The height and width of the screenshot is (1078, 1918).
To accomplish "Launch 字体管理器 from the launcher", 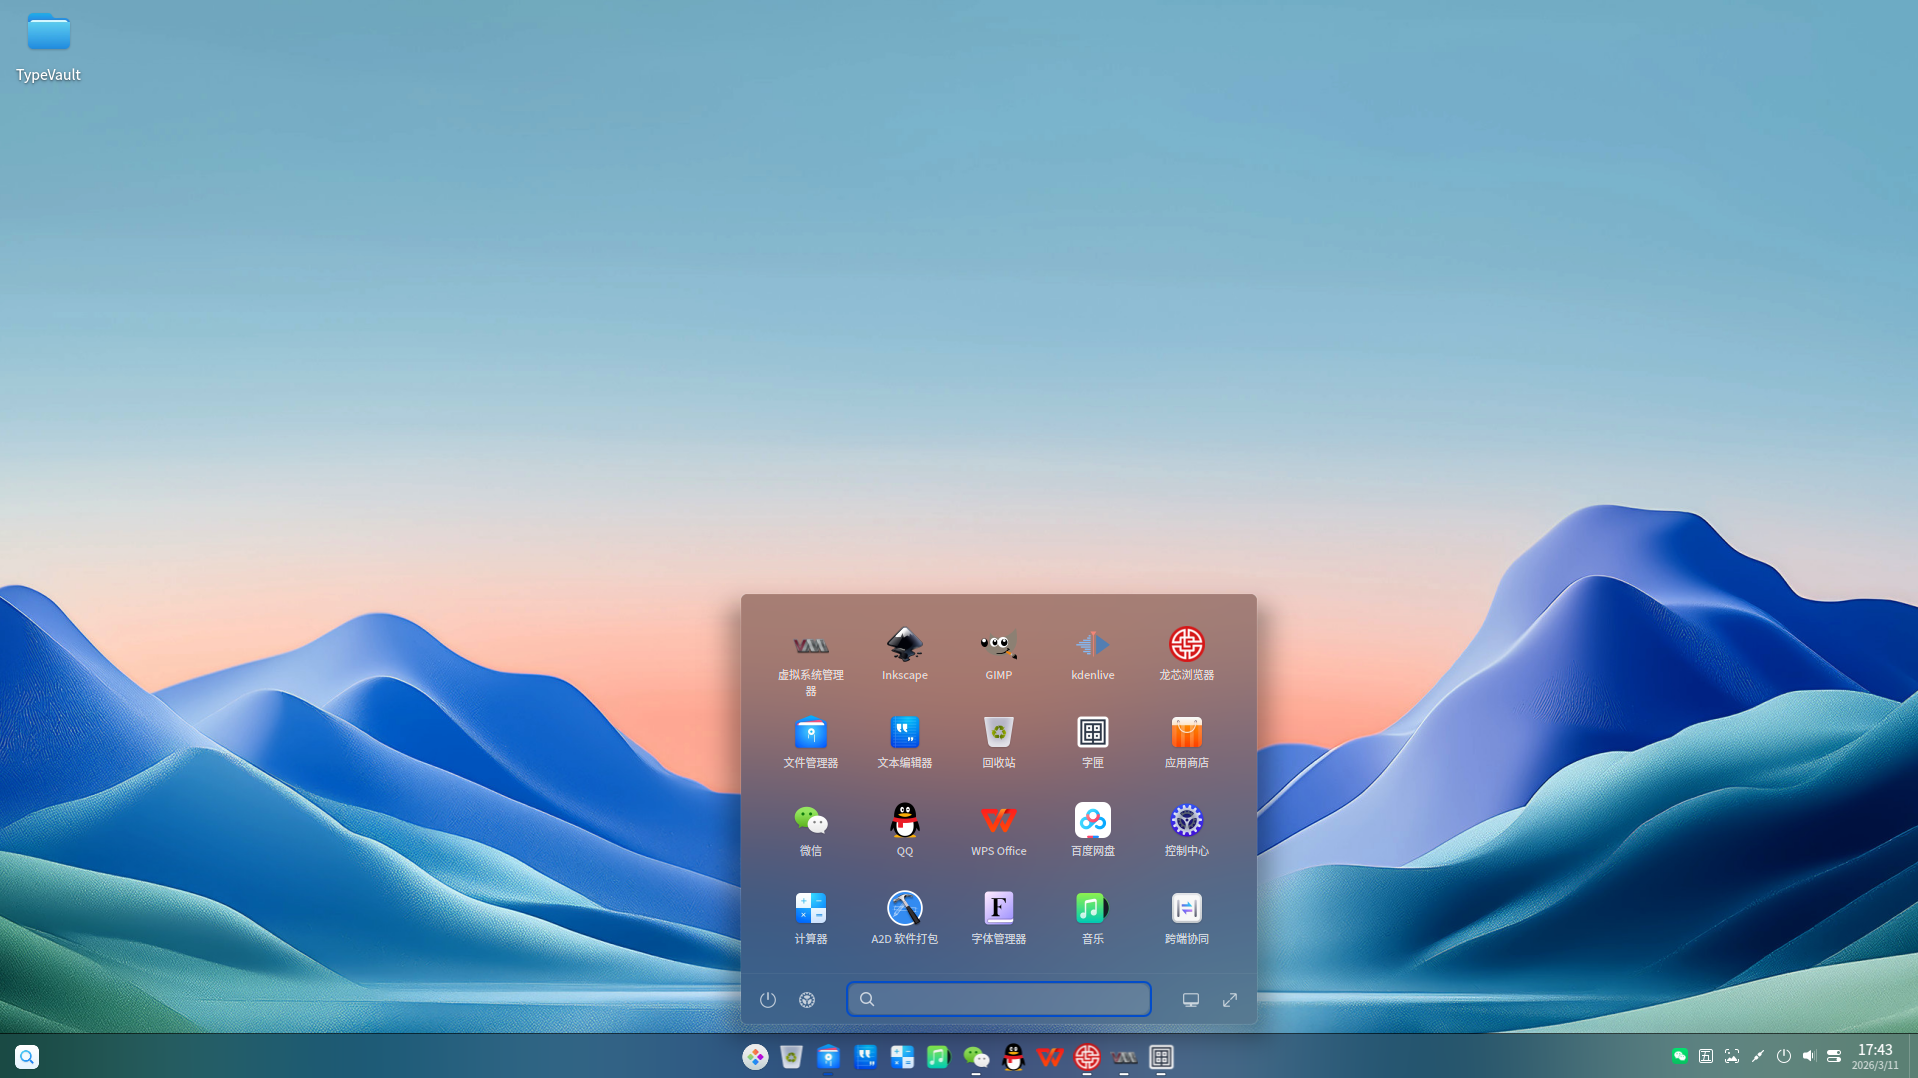I will click(x=998, y=917).
